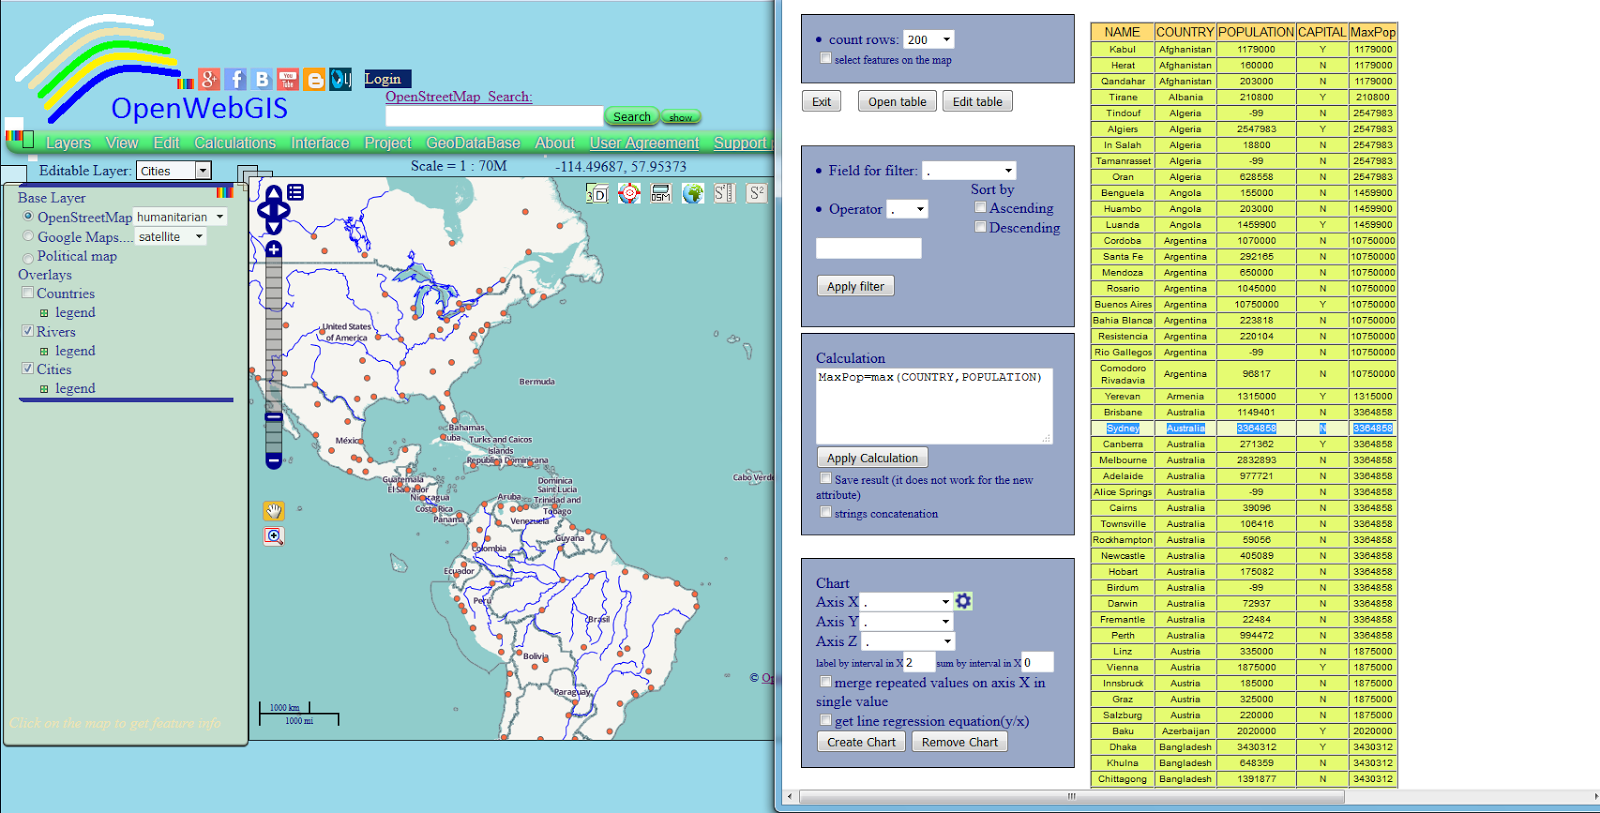Open the count rows dropdown
The height and width of the screenshot is (813, 1600).
[x=929, y=40]
